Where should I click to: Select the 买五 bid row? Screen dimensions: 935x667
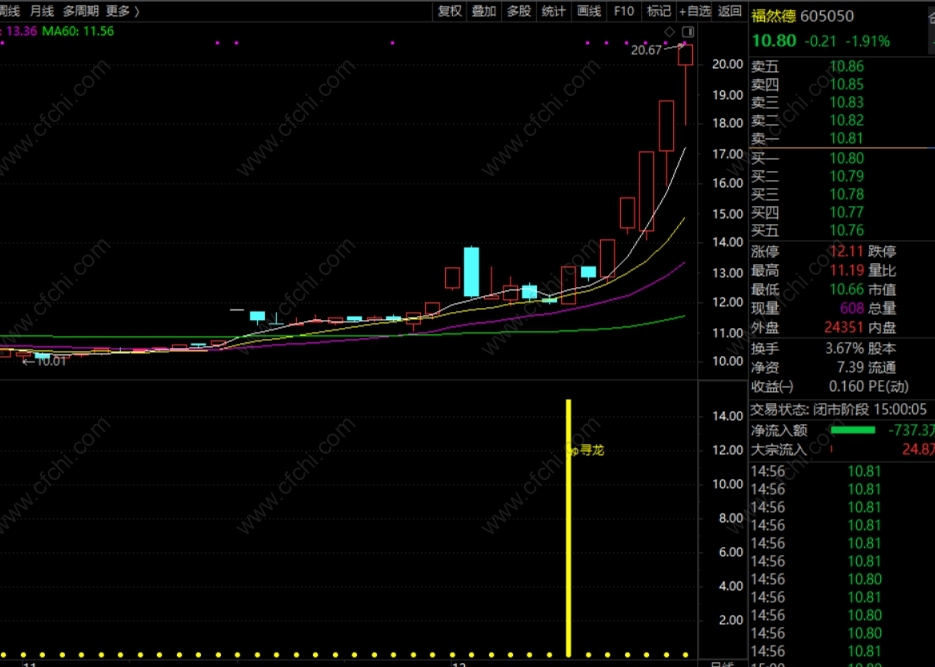pyautogui.click(x=841, y=229)
